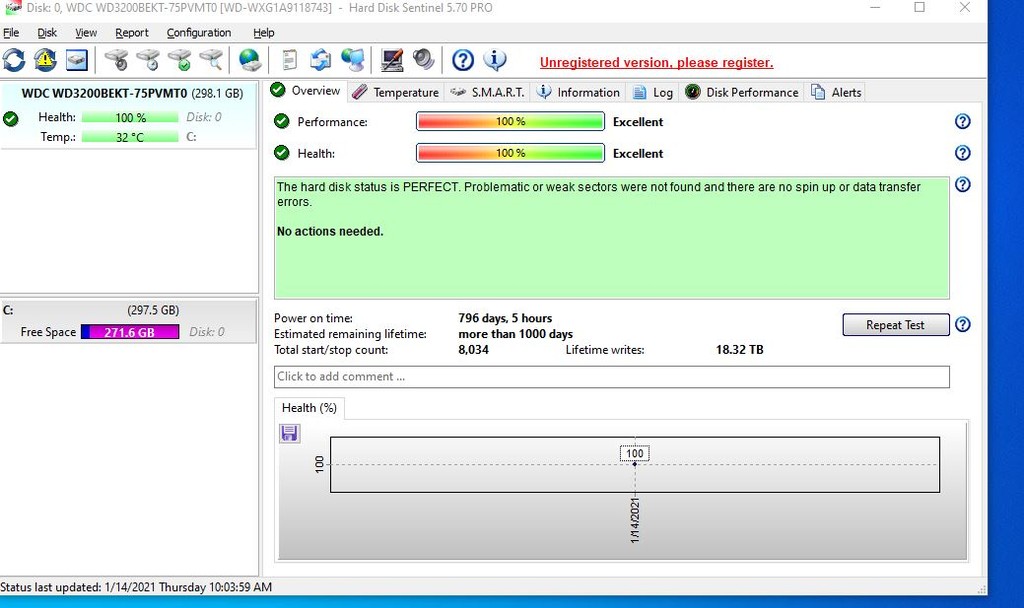Open the View menu

pos(86,33)
